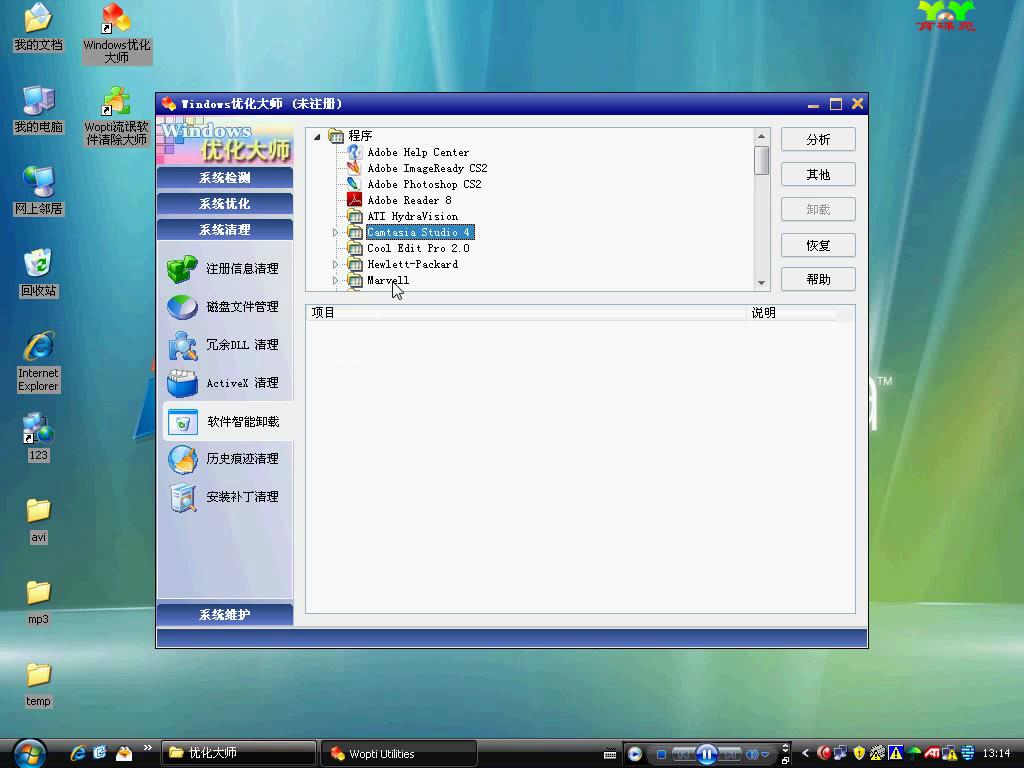Launch Internet Explorer from quick launch
Screen dimensions: 1024x768
pos(78,753)
